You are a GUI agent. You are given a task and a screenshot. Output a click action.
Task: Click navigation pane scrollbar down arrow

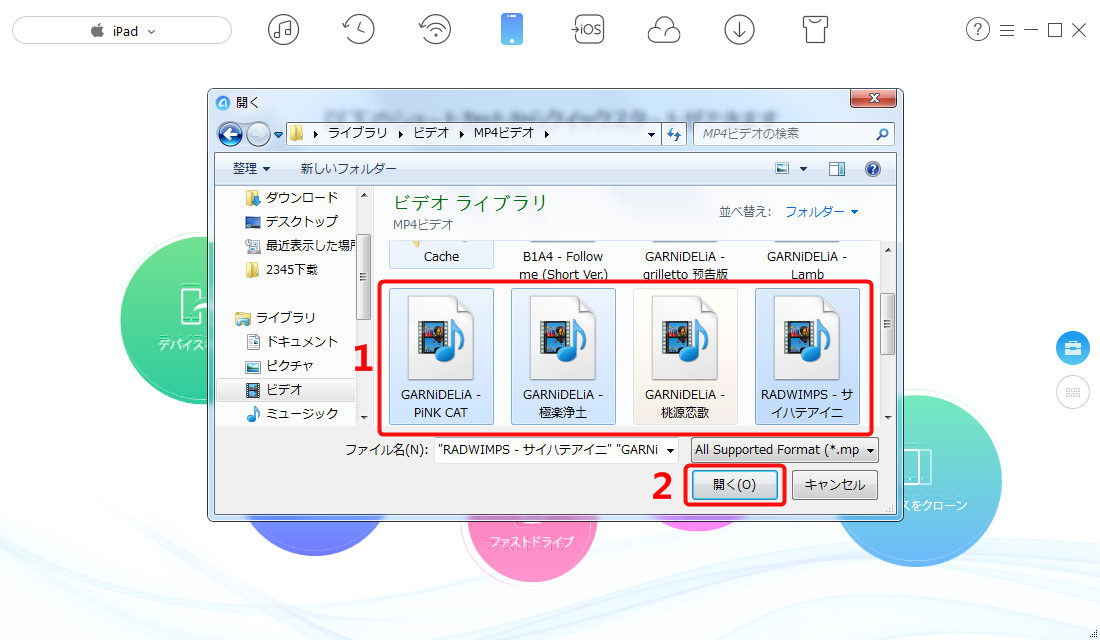tap(364, 418)
